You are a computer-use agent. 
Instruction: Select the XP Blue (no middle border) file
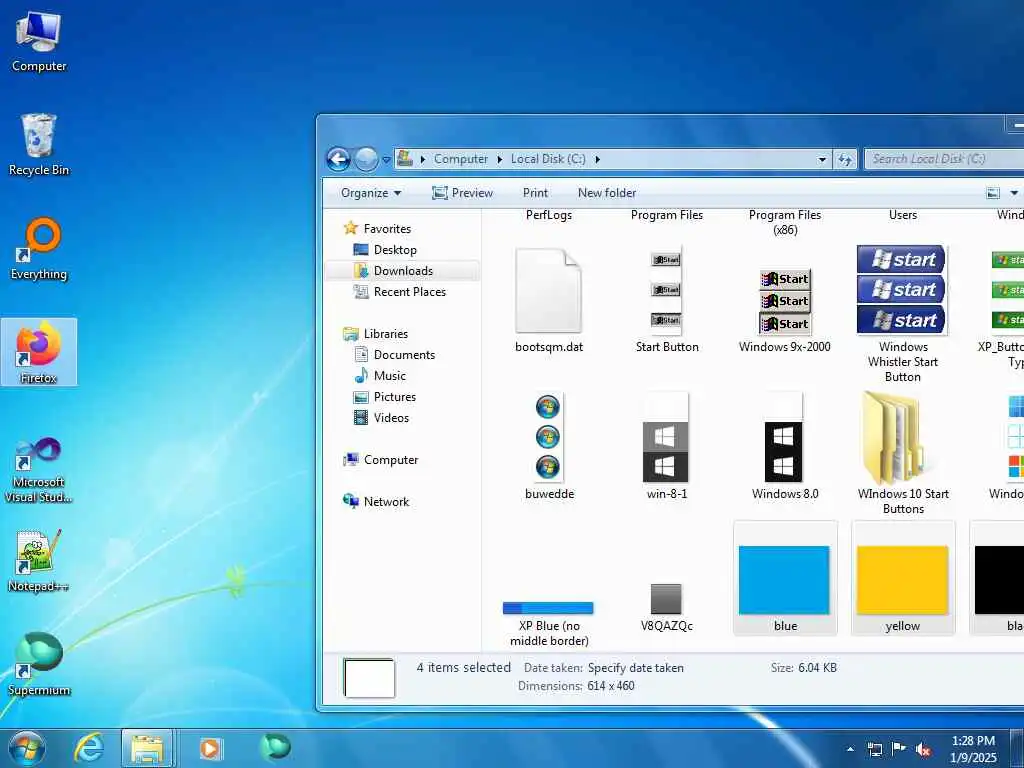[x=549, y=624]
